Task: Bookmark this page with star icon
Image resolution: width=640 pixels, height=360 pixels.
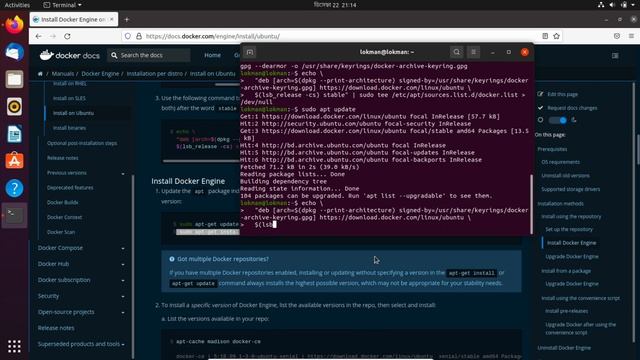Action: click(556, 36)
